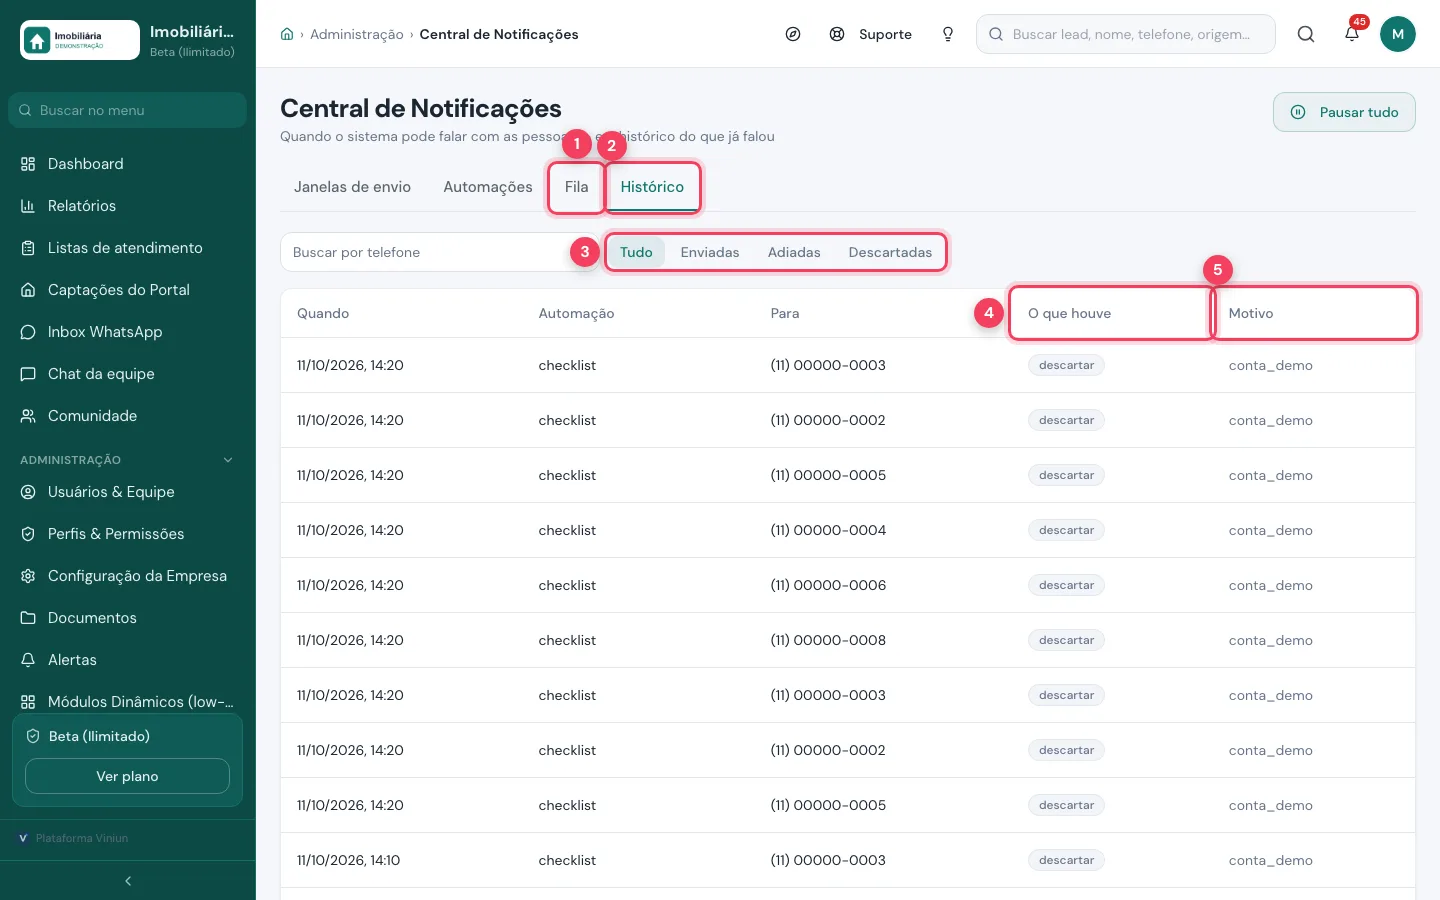Click the magnifier search button in the header
Screen dimensions: 1440x900
coord(1306,34)
